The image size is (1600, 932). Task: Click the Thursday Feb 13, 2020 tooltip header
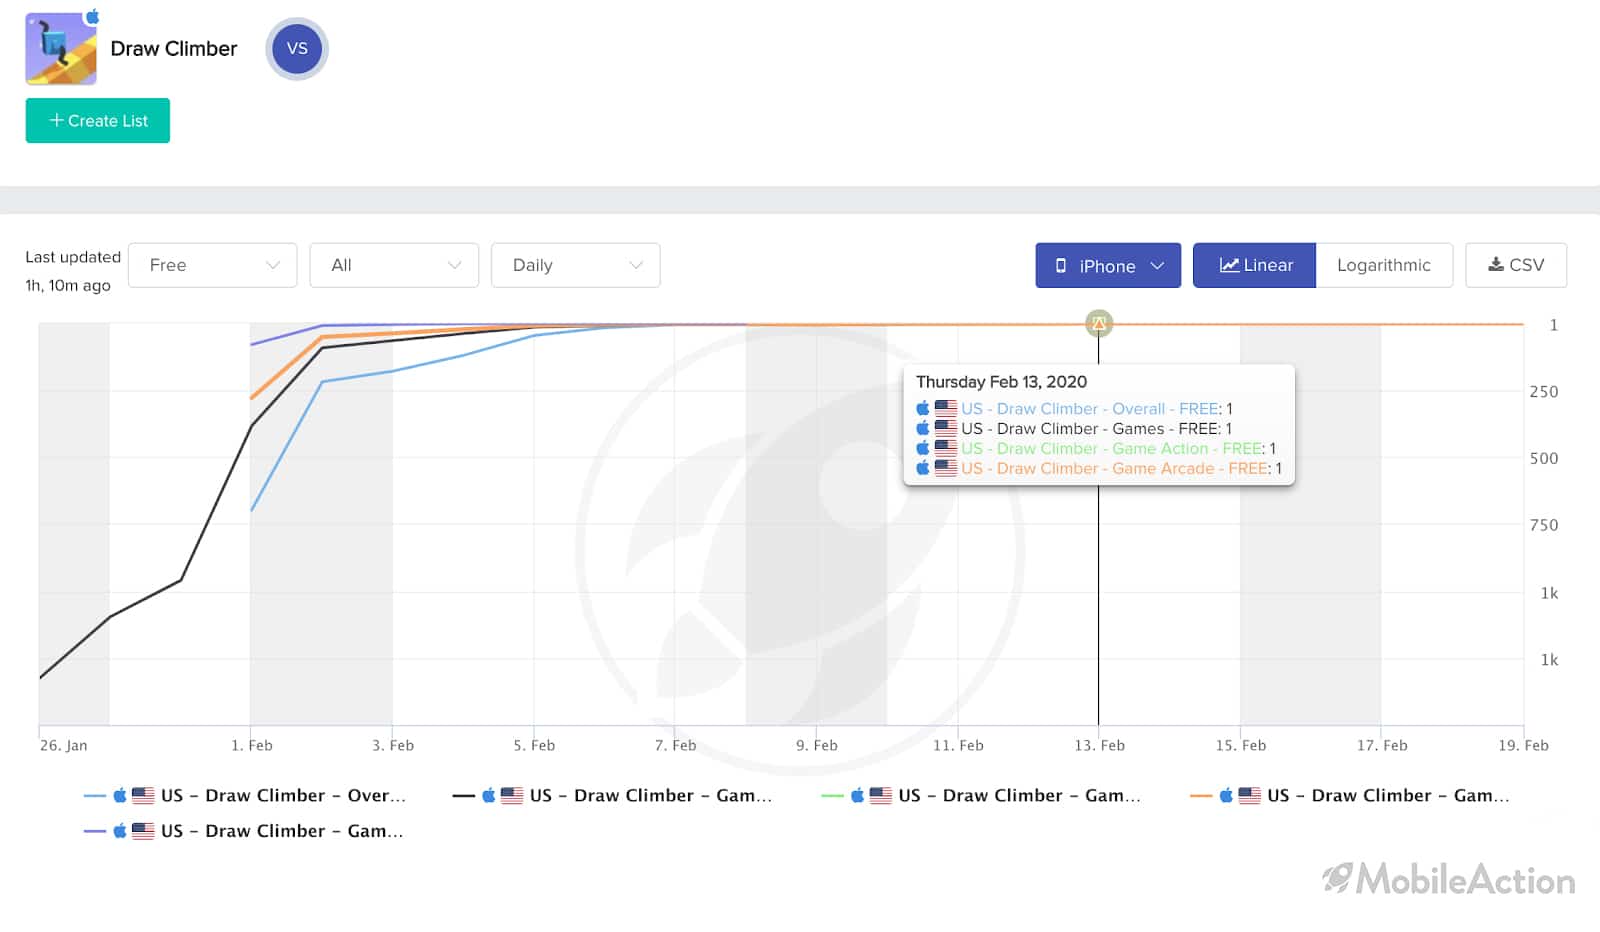[x=1001, y=382]
